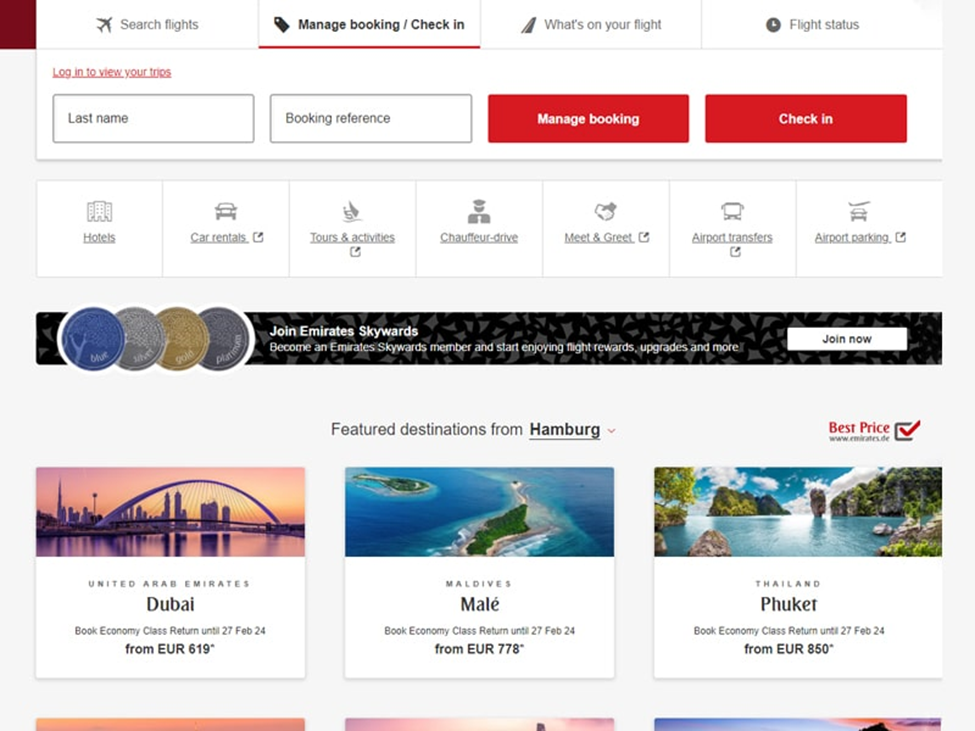This screenshot has width=975, height=731.
Task: Open the What's on your flight tab
Action: point(591,25)
